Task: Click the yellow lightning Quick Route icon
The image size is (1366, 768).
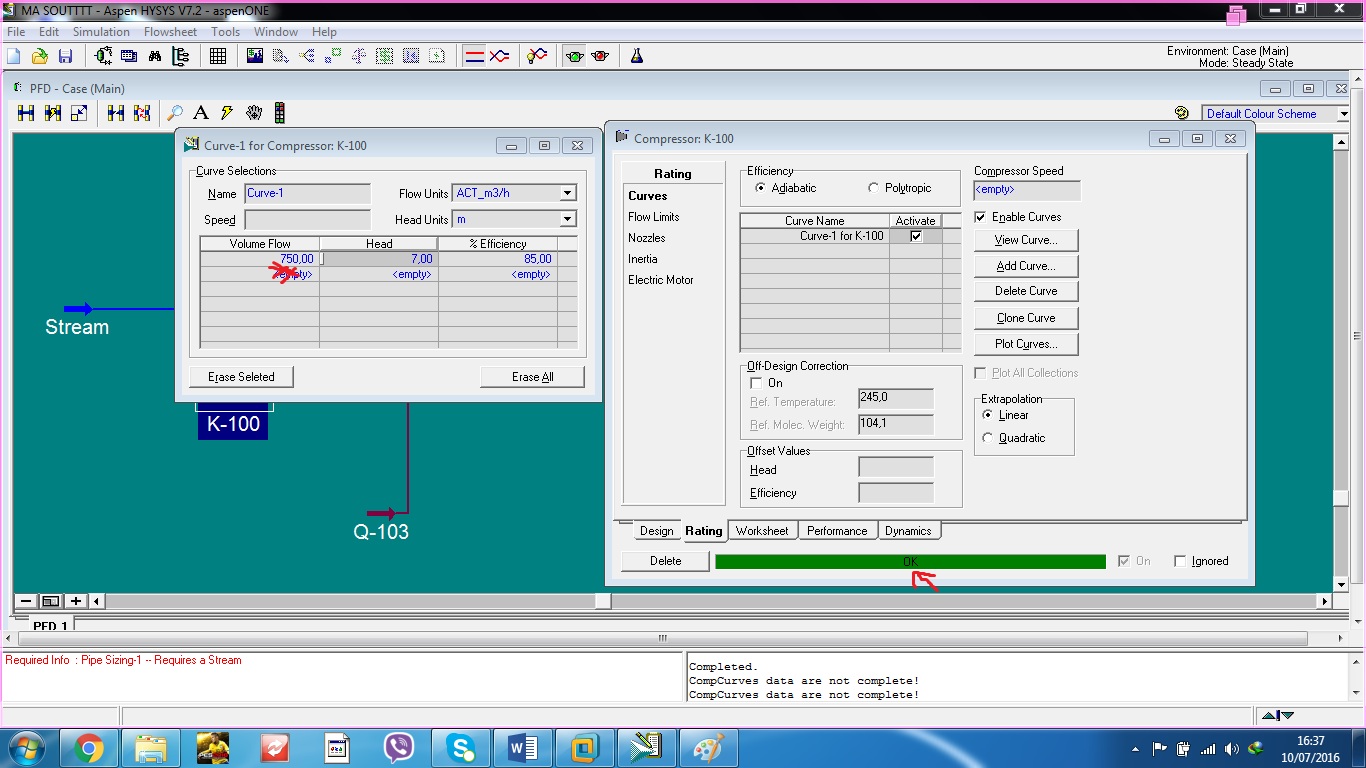Action: click(226, 112)
